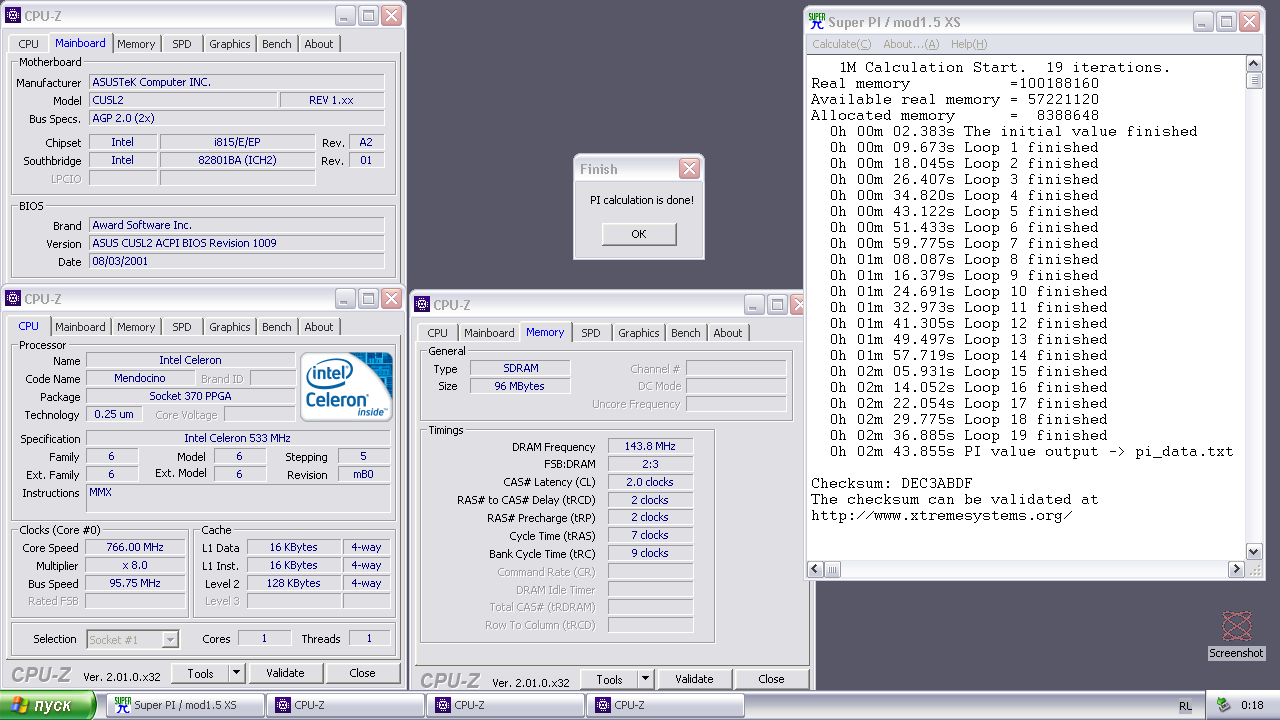Click Multiplier x 8.0 field
The width and height of the screenshot is (1280, 720).
[134, 565]
